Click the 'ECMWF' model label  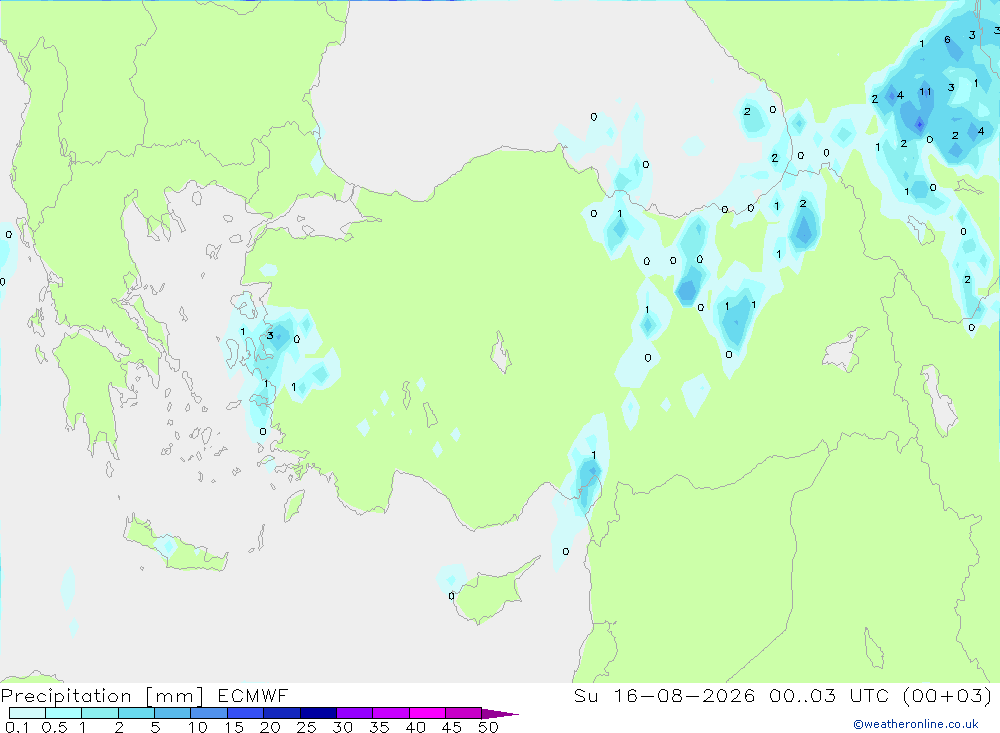pos(253,695)
